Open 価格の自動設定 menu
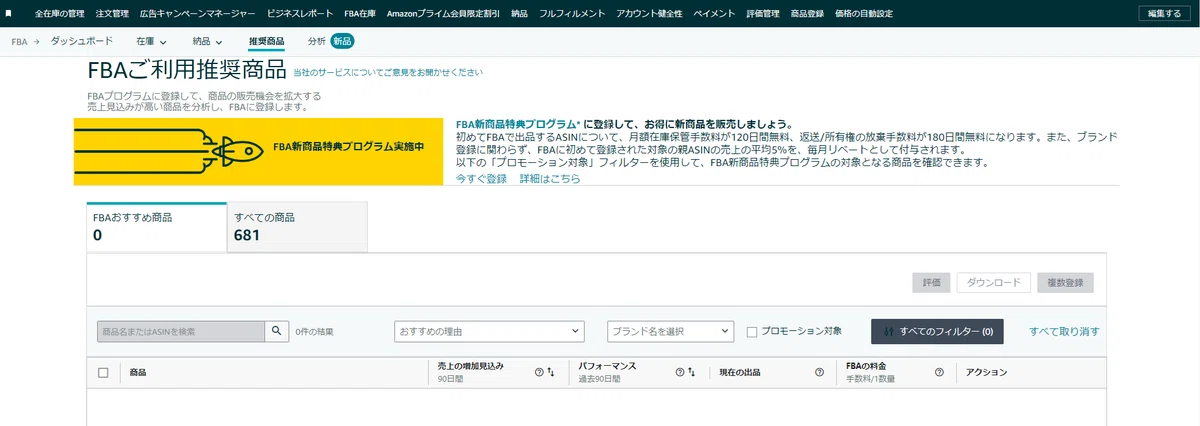The height and width of the screenshot is (426, 1200). pos(863,14)
